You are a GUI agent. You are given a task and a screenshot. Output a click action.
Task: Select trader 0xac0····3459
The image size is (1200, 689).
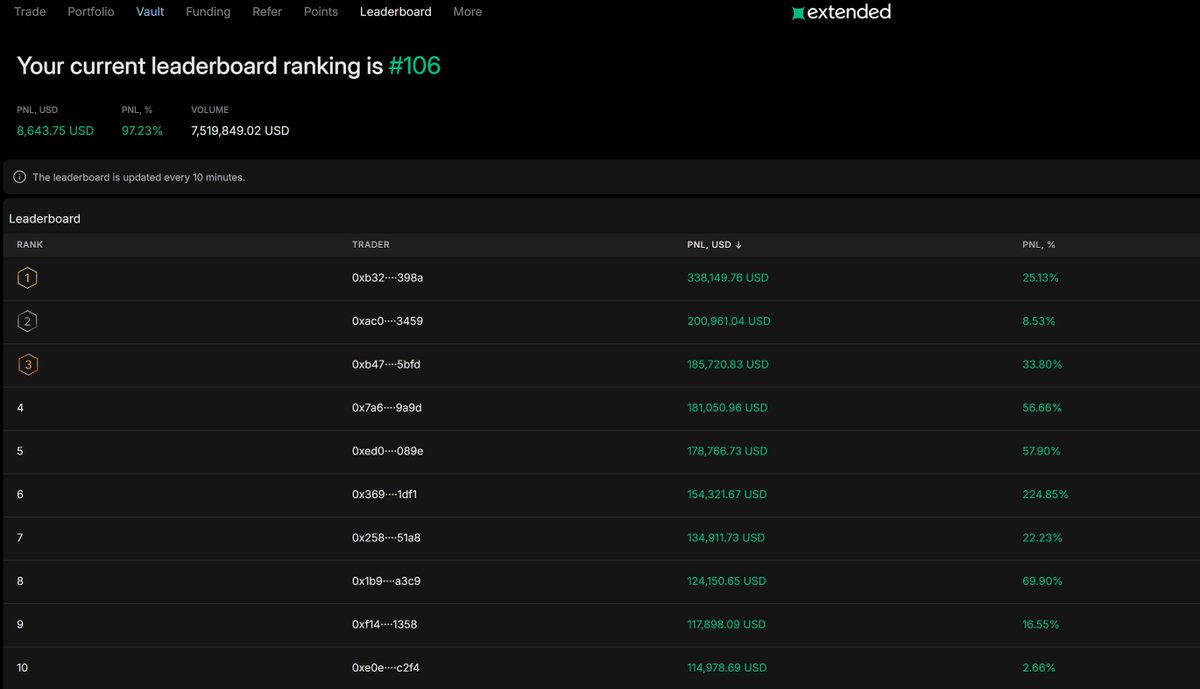pos(388,321)
